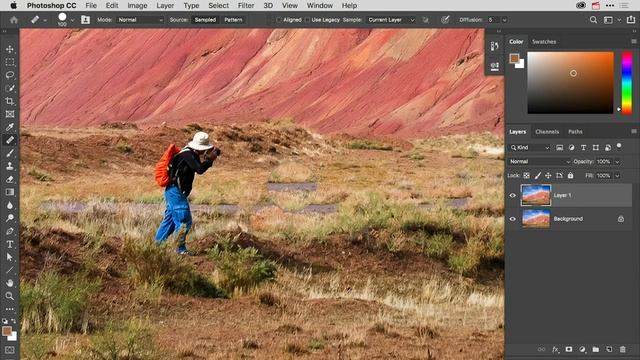Screen dimensions: 640x360
Task: Toggle lock transparent pixels
Action: [527, 176]
